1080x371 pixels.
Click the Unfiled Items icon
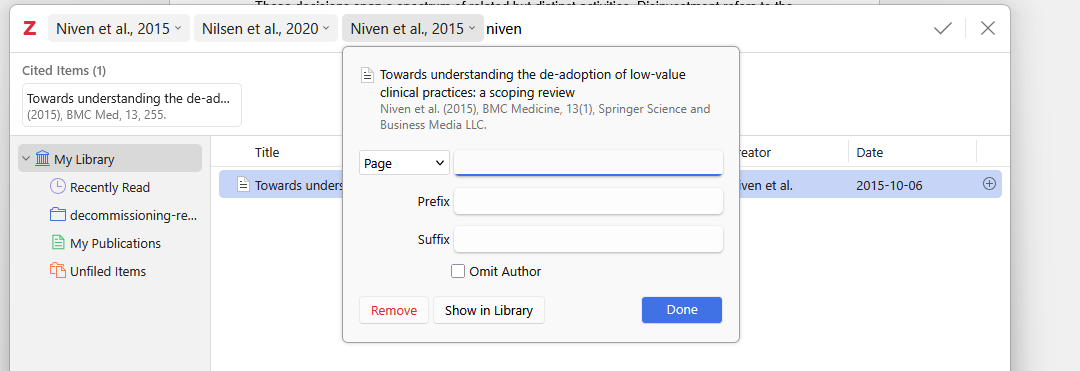58,271
